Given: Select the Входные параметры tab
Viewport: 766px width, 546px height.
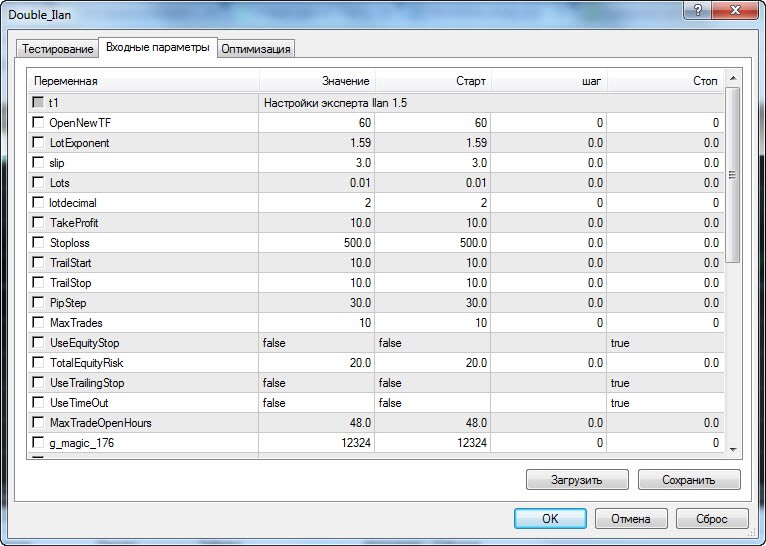Looking at the screenshot, I should pyautogui.click(x=157, y=48).
